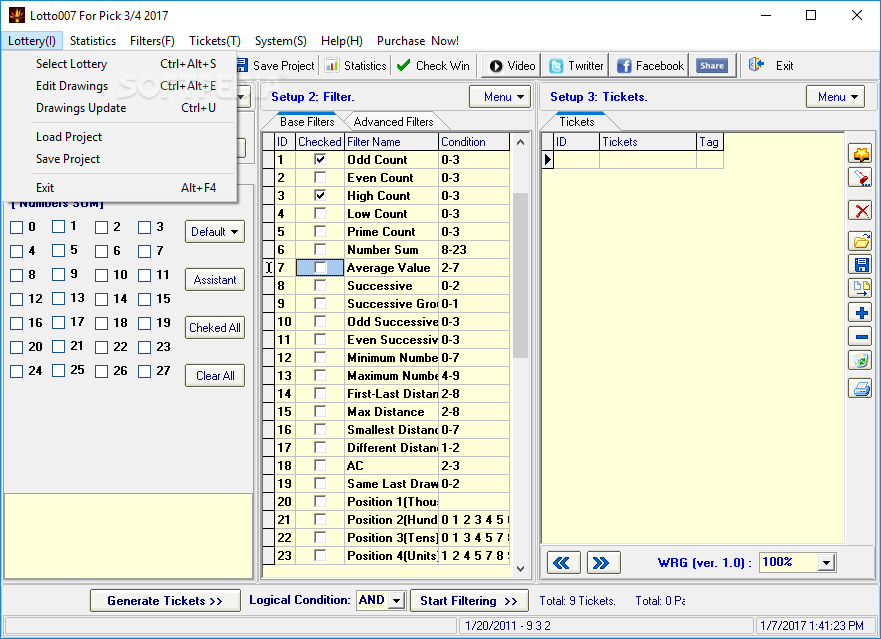The width and height of the screenshot is (881, 639).
Task: Open the Help(H) menu
Action: (x=342, y=40)
